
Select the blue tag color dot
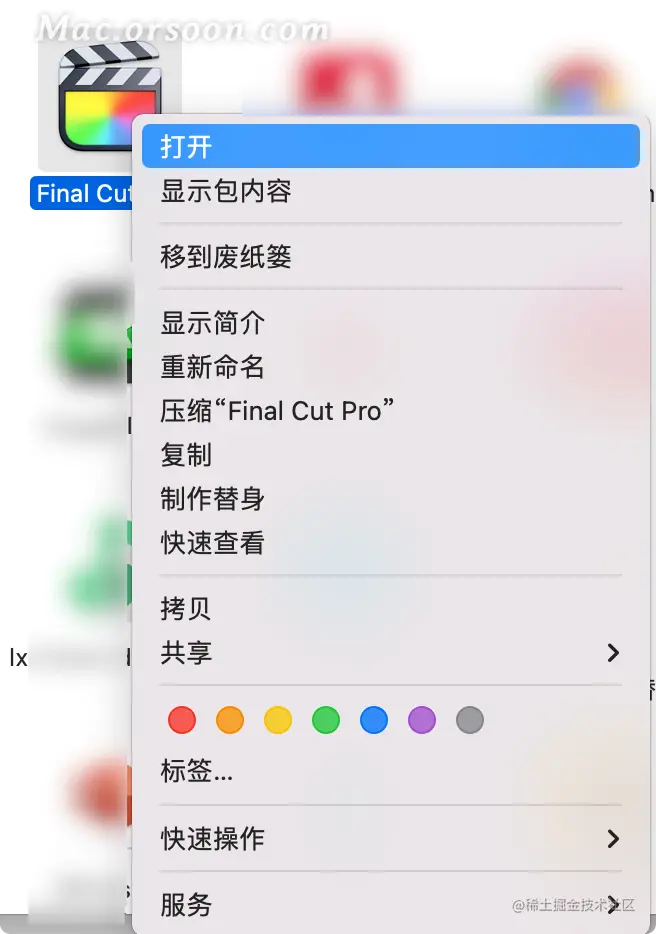tap(374, 720)
